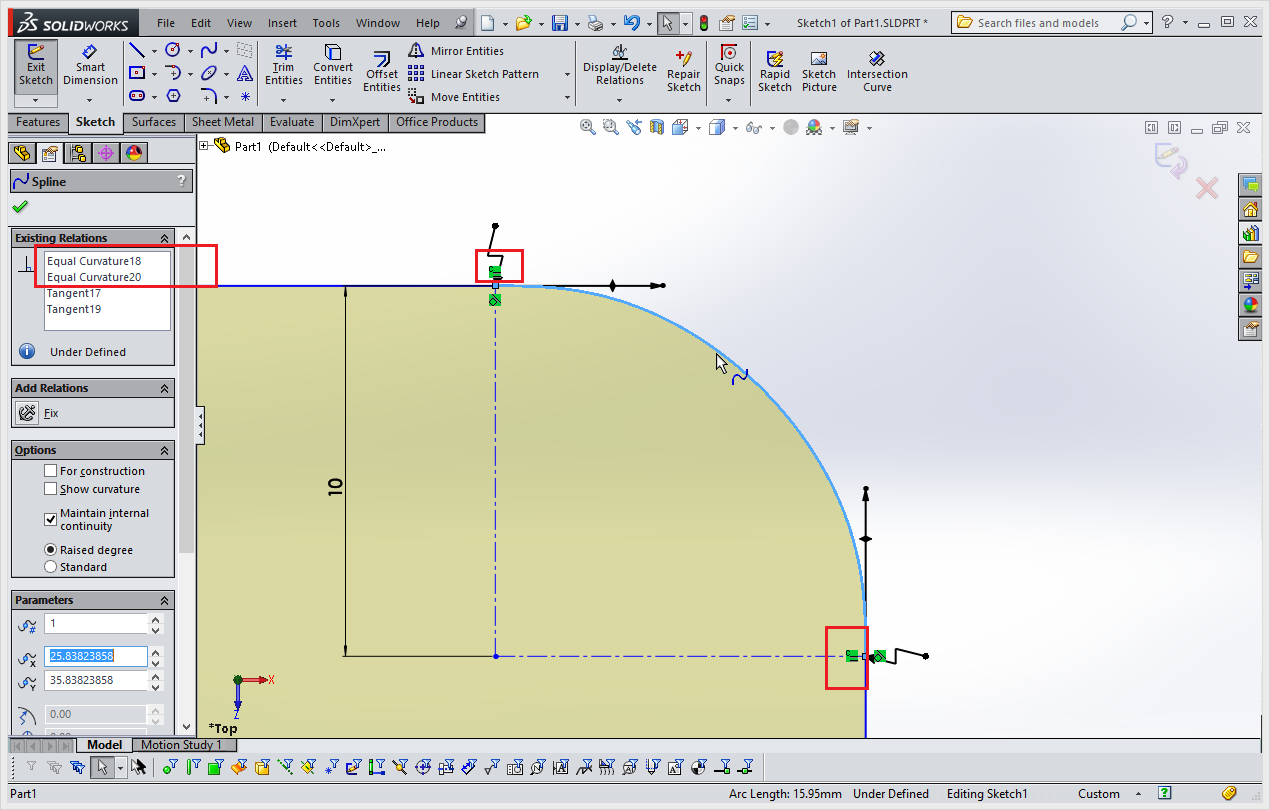This screenshot has height=810, width=1270.
Task: Start Rapid Sketch
Action: pos(775,72)
